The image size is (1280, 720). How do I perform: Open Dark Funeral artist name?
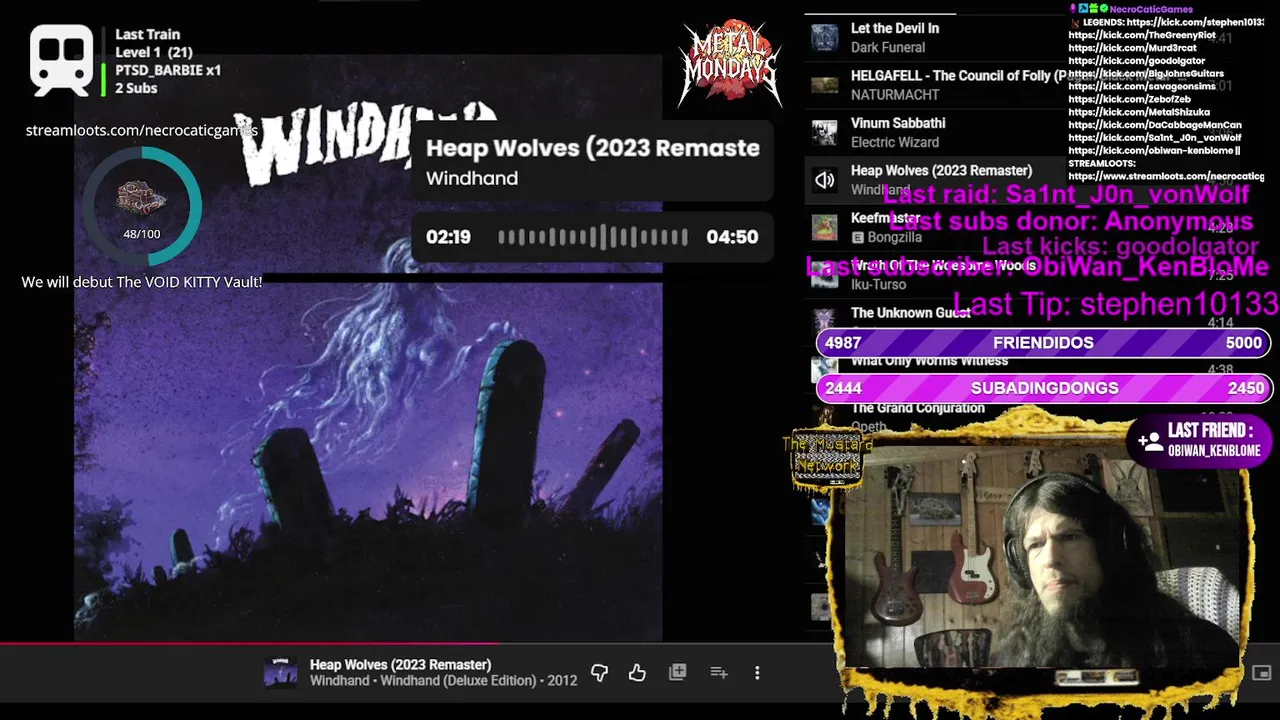(x=888, y=47)
